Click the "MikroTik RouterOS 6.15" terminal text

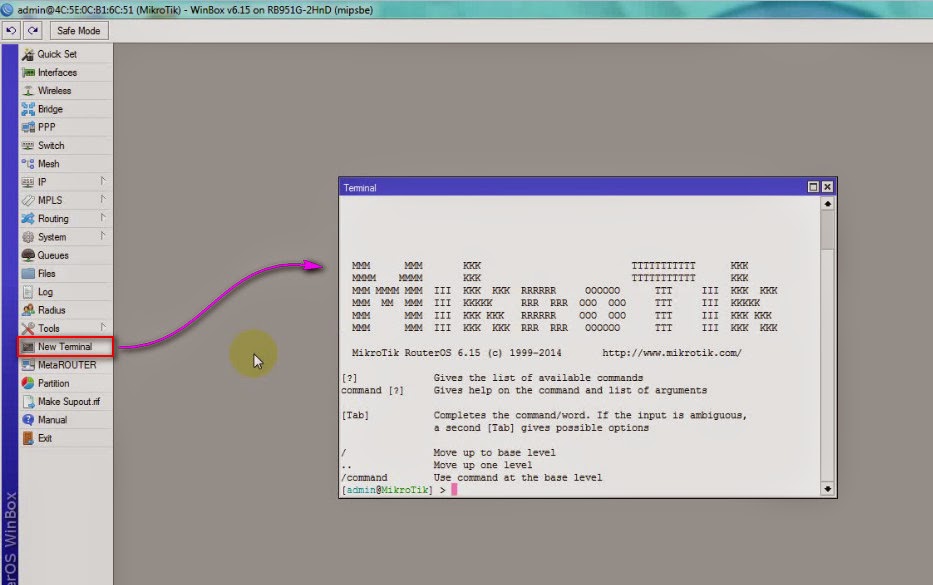(x=416, y=353)
